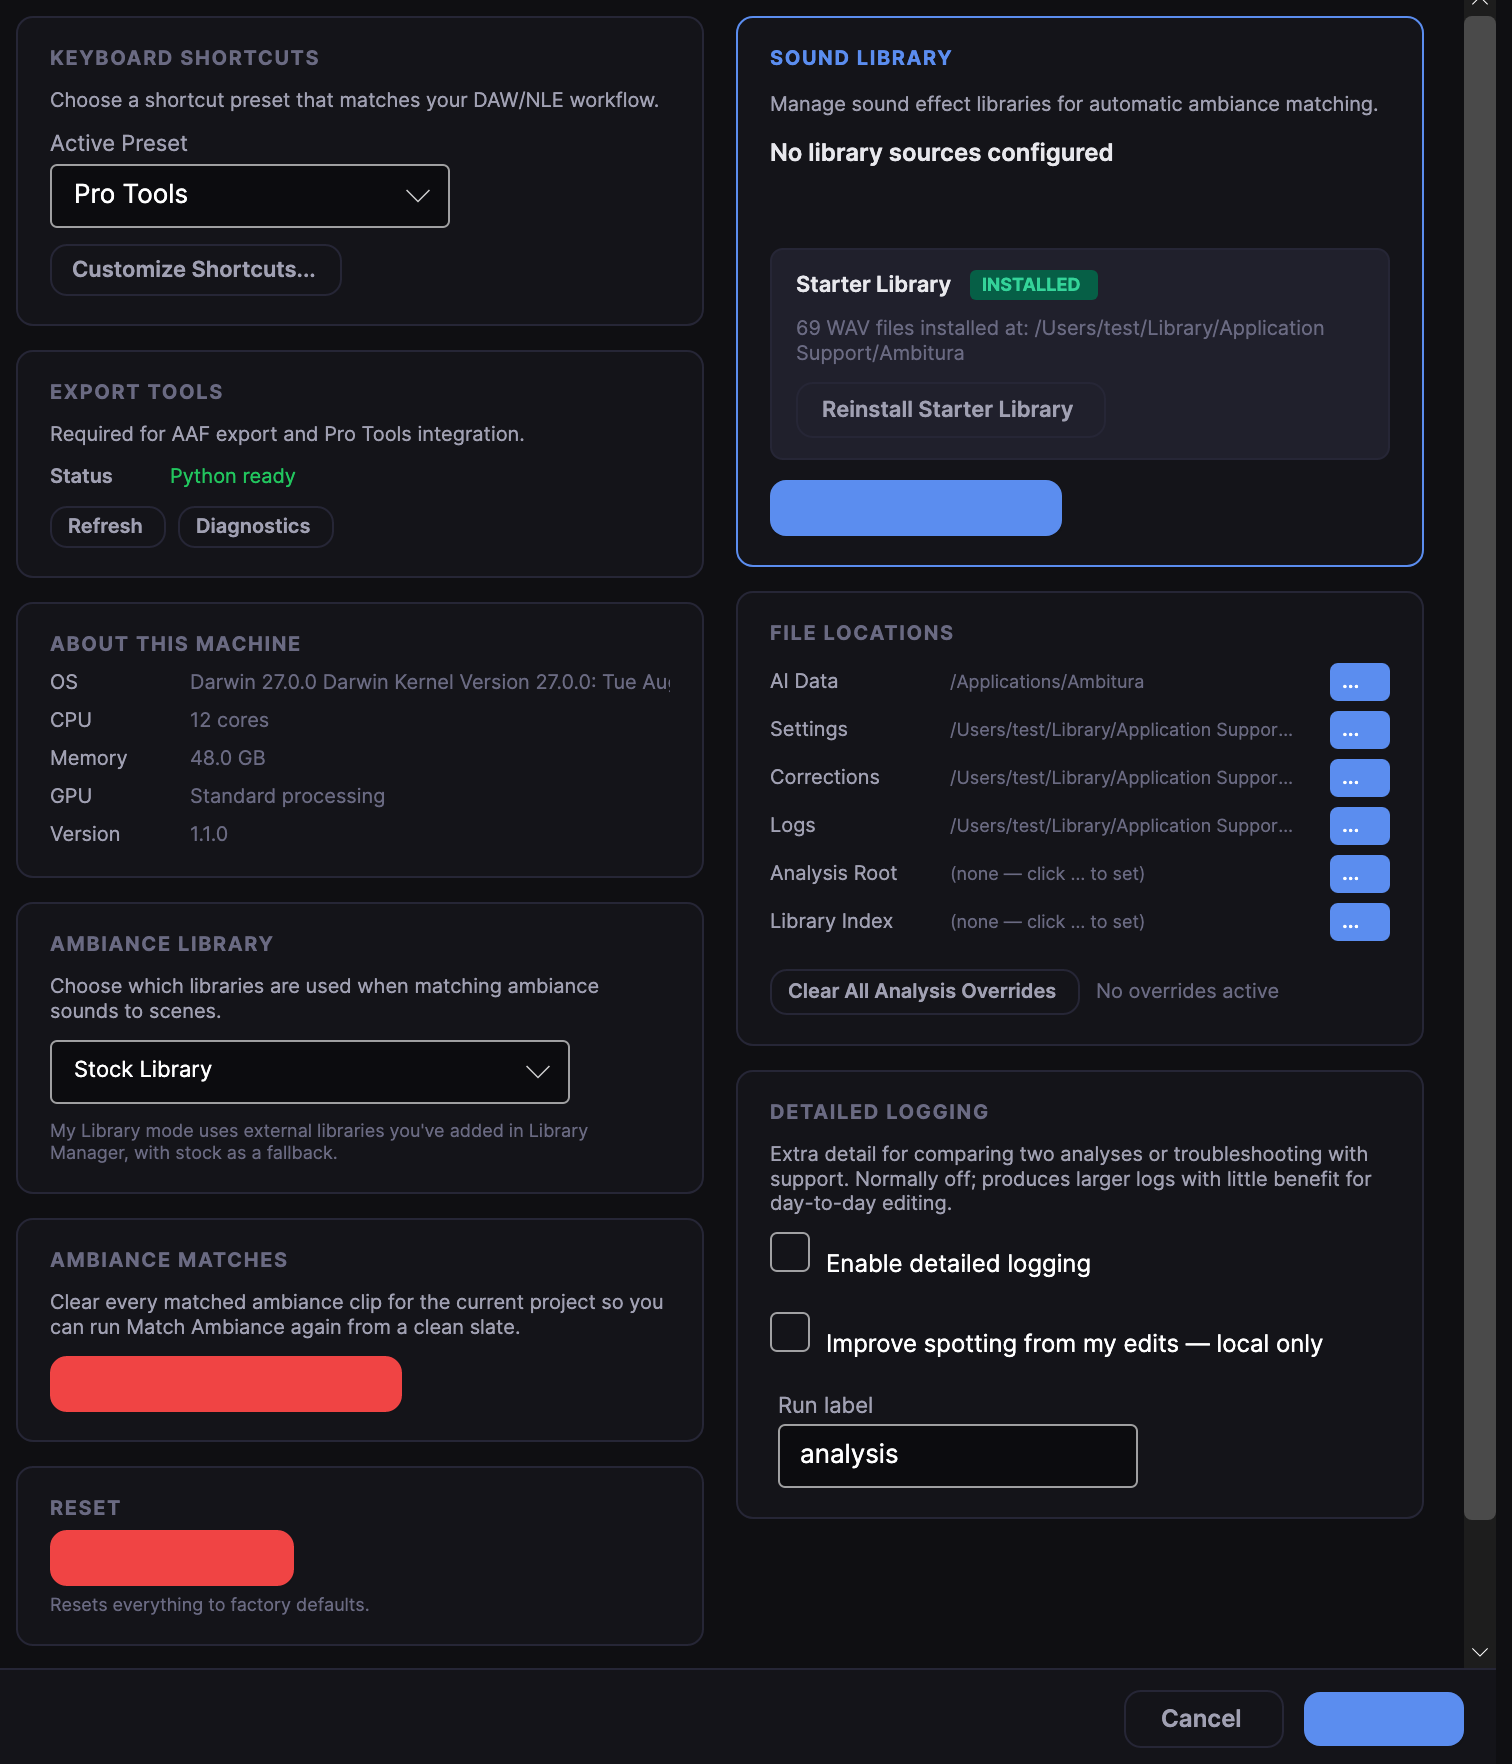Click Customize Shortcuts button

(196, 270)
